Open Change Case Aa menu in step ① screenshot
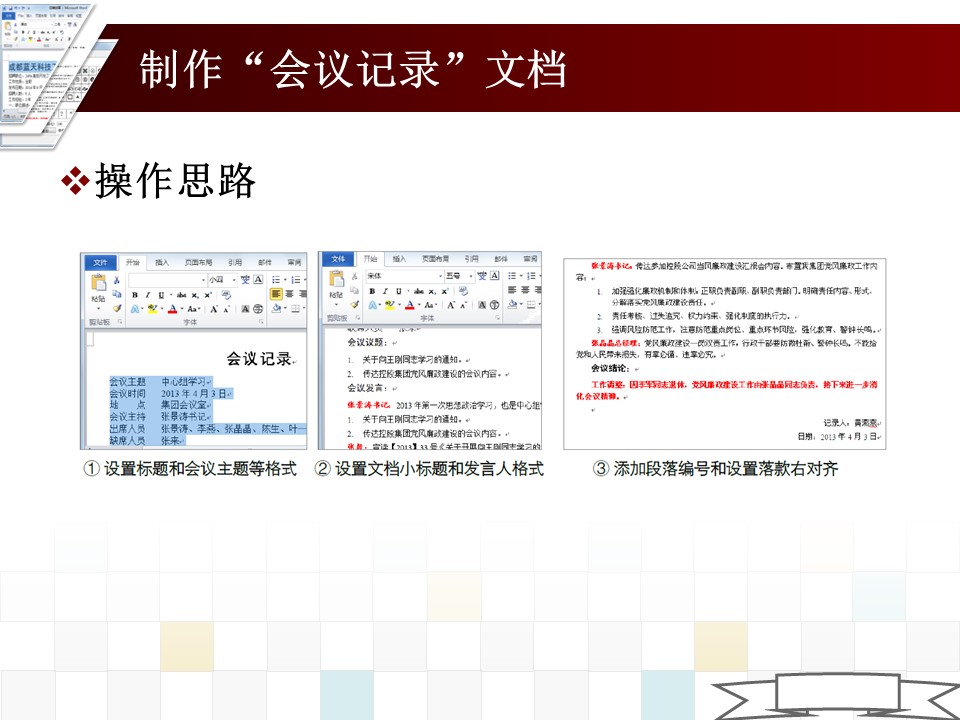Image resolution: width=960 pixels, height=720 pixels. (193, 309)
